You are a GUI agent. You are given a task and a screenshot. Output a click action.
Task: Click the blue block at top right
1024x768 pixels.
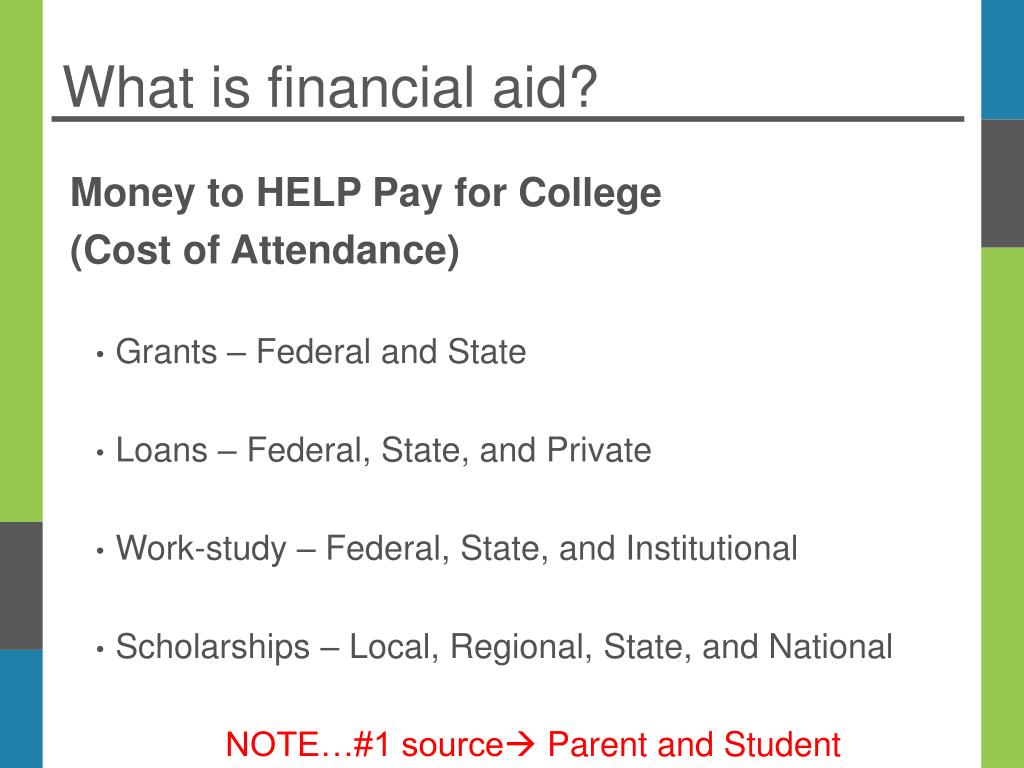point(1002,59)
